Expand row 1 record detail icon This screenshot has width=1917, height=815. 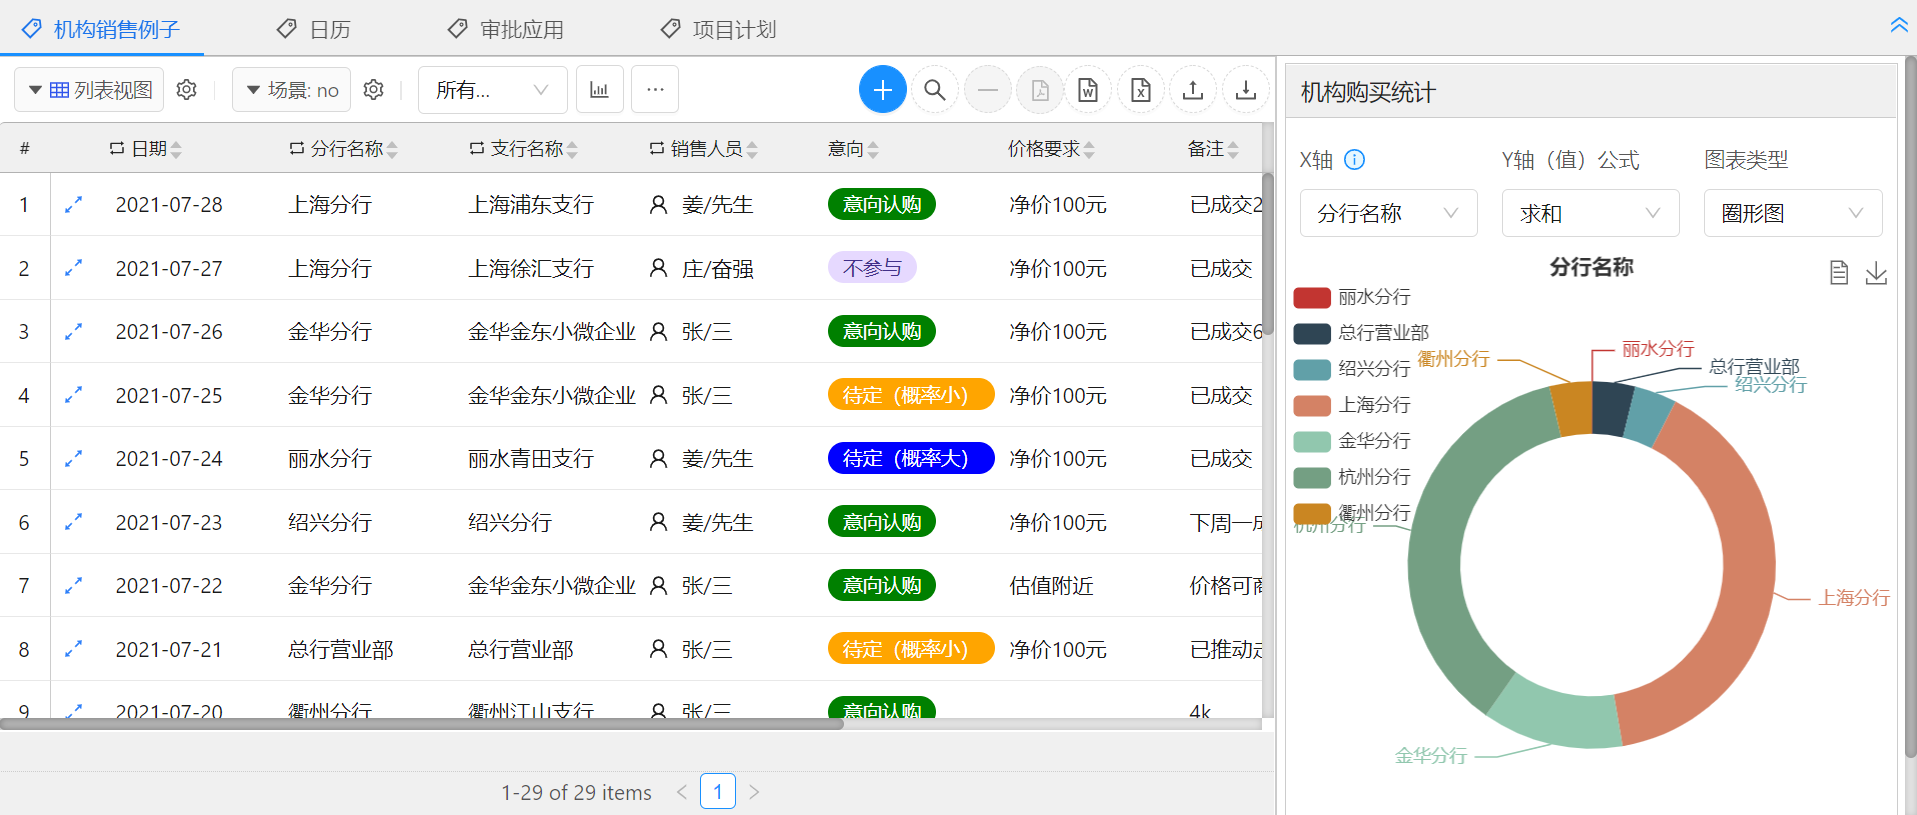pyautogui.click(x=73, y=204)
